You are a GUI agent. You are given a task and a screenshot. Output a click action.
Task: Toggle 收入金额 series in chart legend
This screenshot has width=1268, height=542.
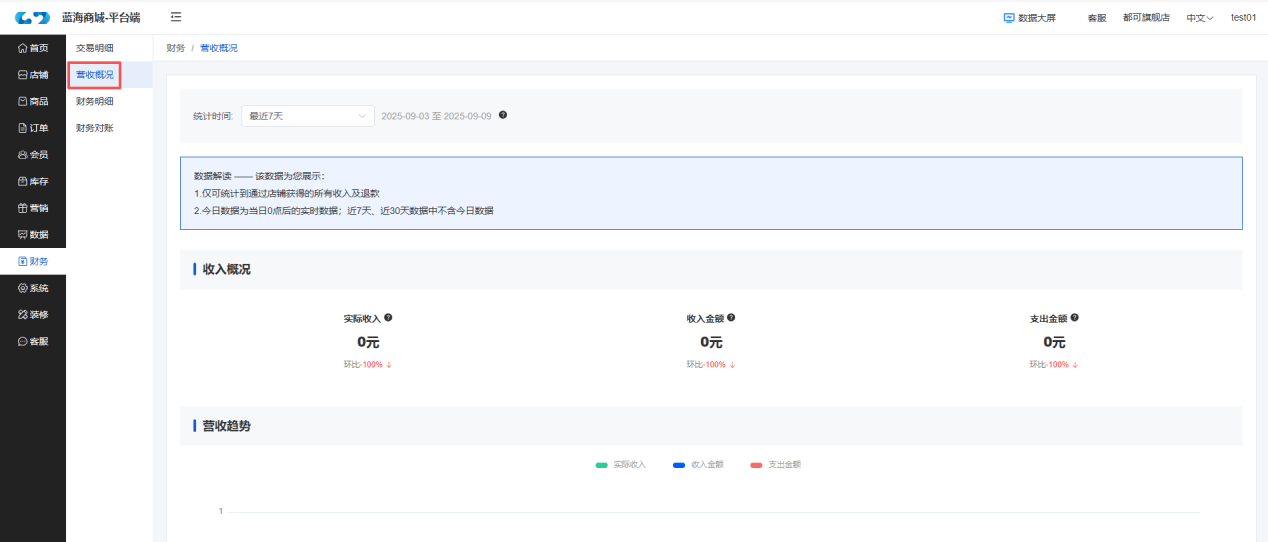[x=698, y=465]
